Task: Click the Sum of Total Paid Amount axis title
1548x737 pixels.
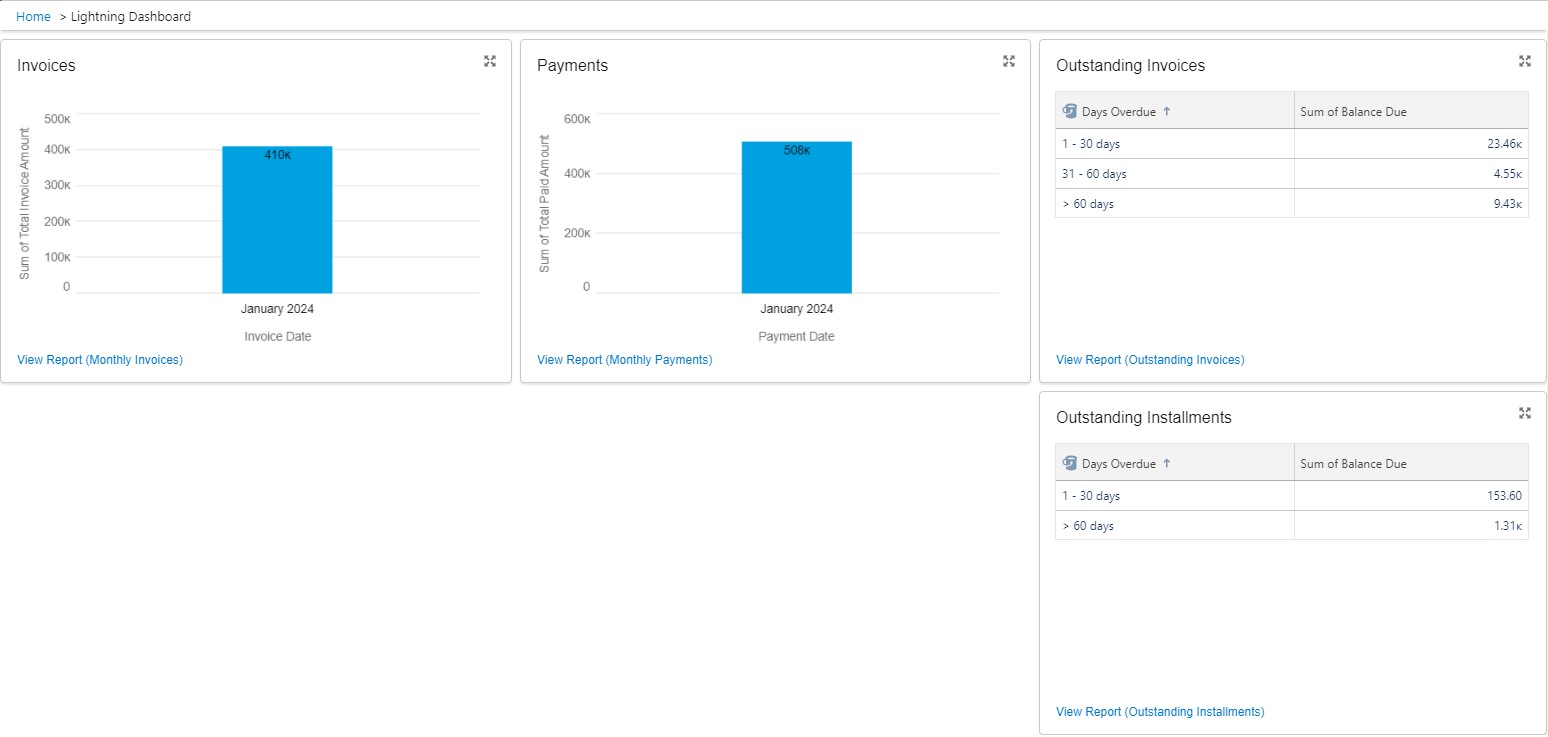Action: (545, 203)
